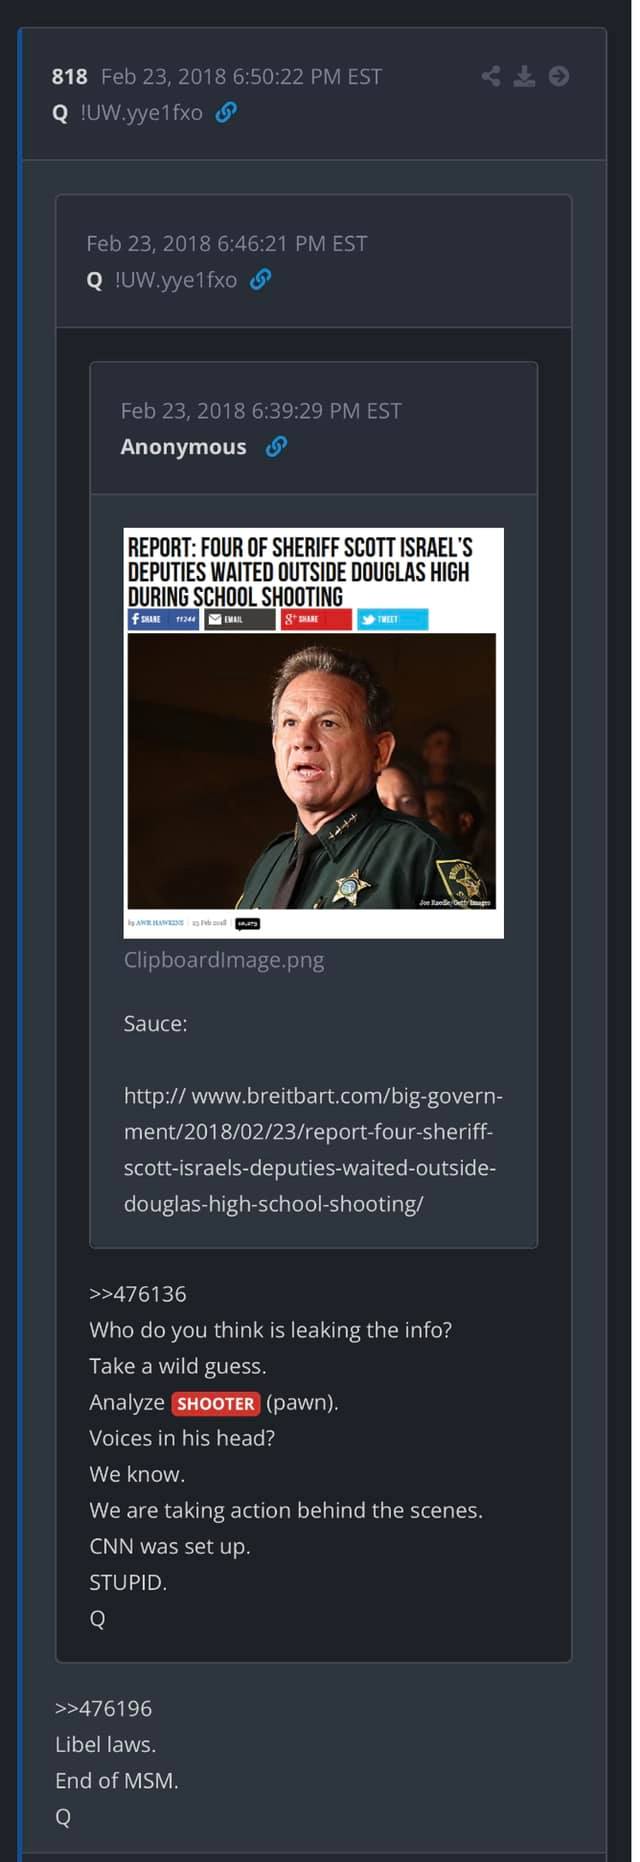The width and height of the screenshot is (640, 1862).
Task: Click the Email button in the article image
Action: click(240, 619)
